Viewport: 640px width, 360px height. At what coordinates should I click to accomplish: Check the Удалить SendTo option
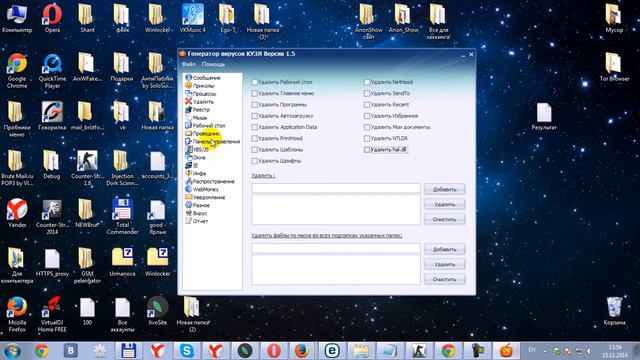tap(367, 93)
